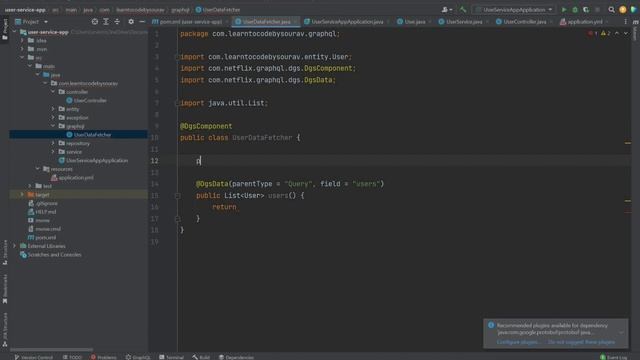
Task: Open Project panel gear options
Action: (131, 22)
